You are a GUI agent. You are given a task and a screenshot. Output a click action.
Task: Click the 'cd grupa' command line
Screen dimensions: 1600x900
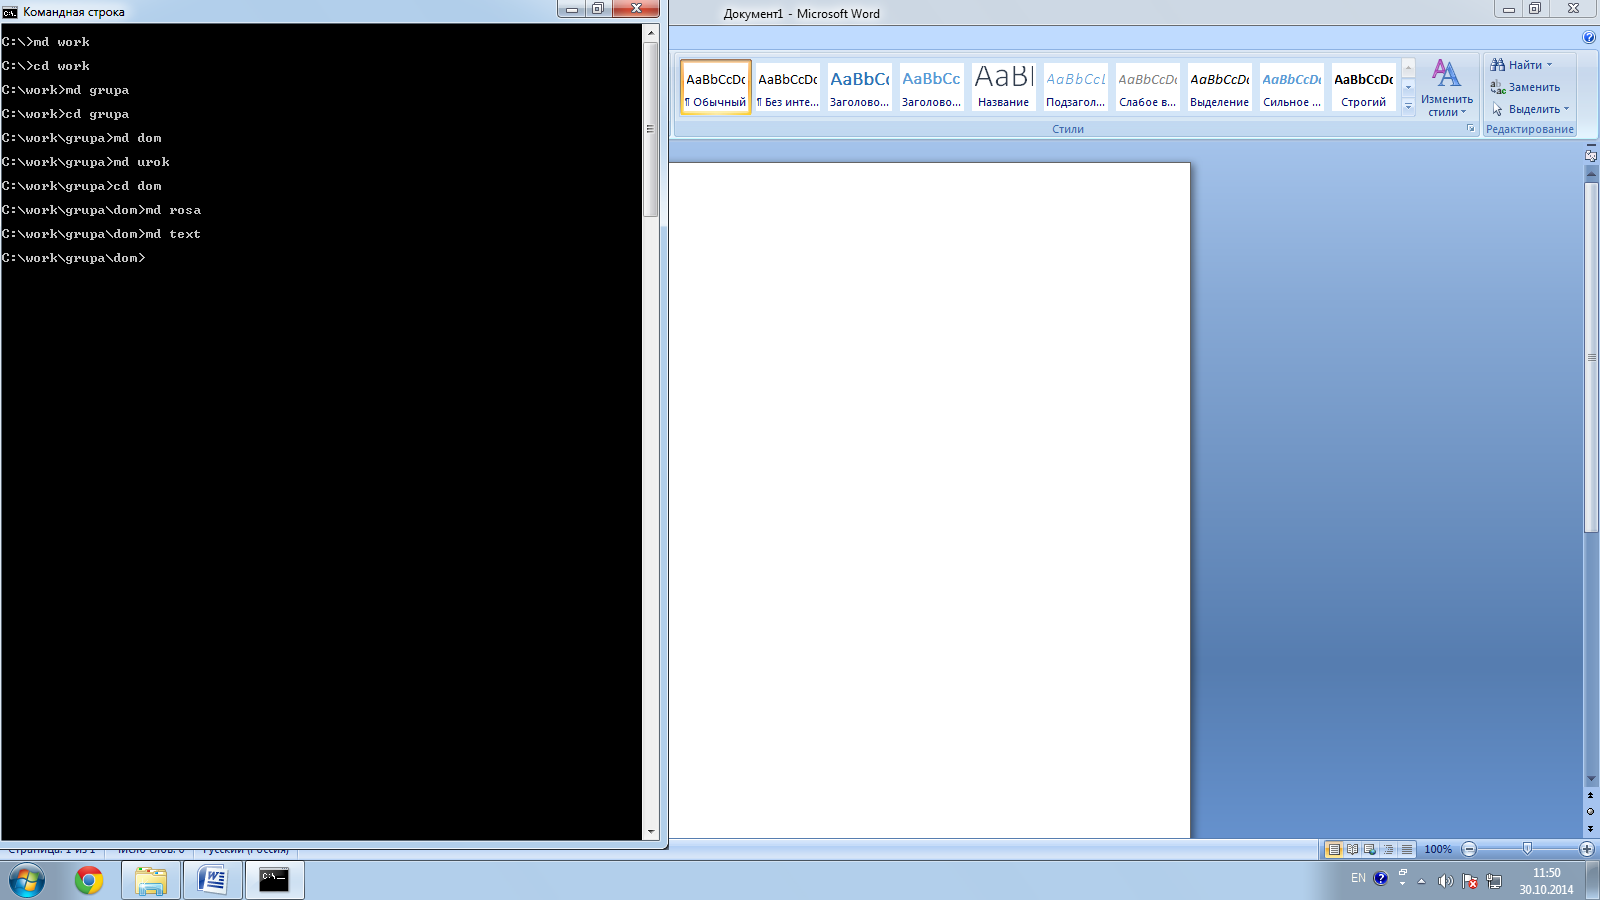pyautogui.click(x=66, y=114)
